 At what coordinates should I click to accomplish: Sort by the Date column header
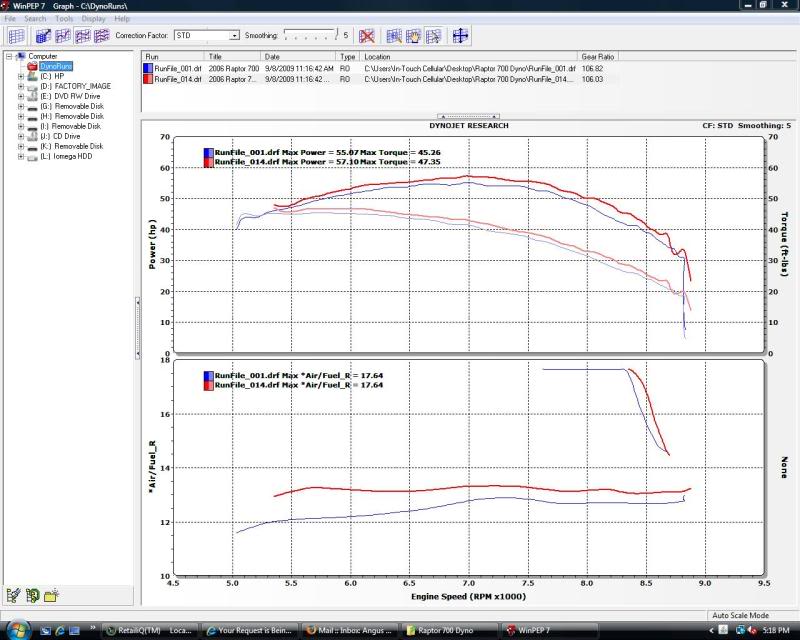[x=298, y=57]
